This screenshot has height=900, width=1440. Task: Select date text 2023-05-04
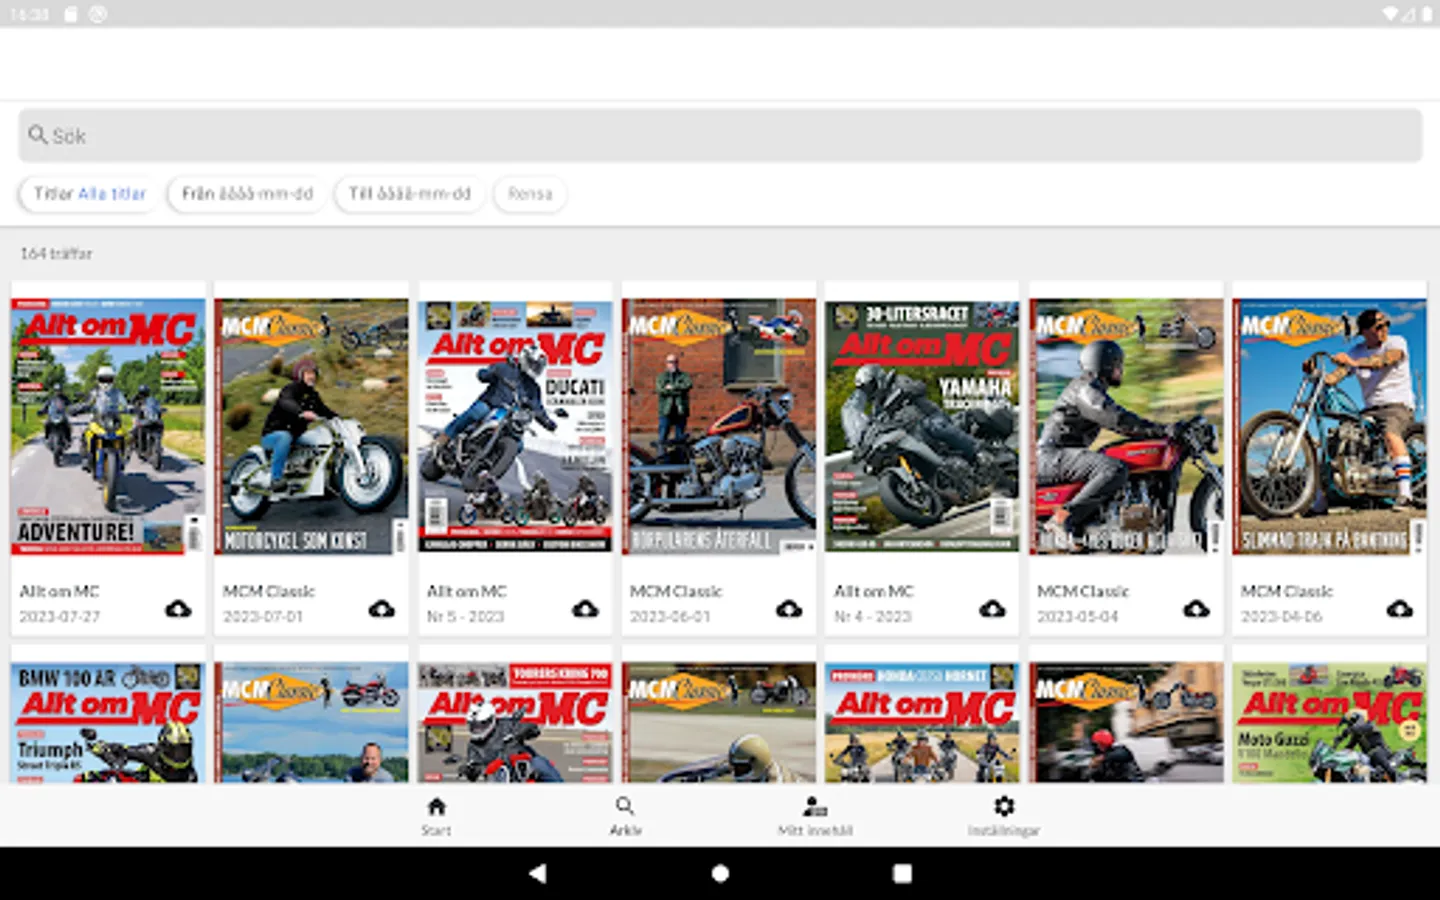point(1077,616)
